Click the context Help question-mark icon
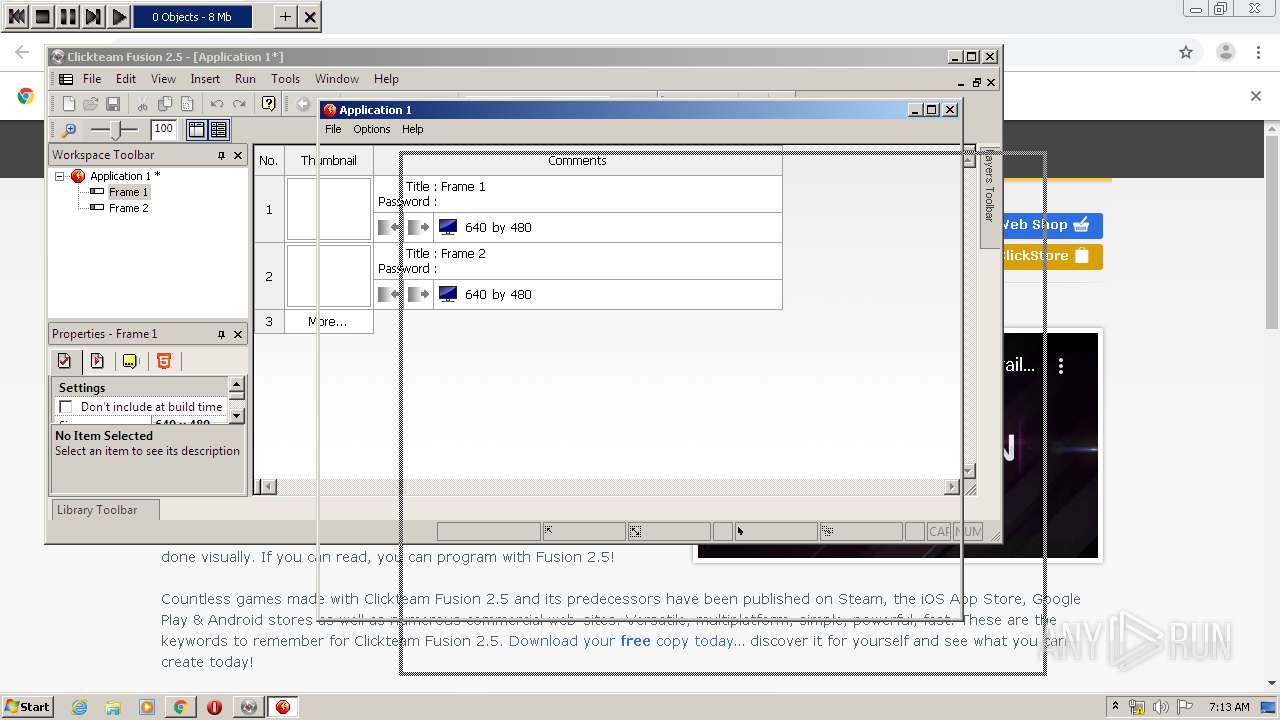 [x=268, y=104]
